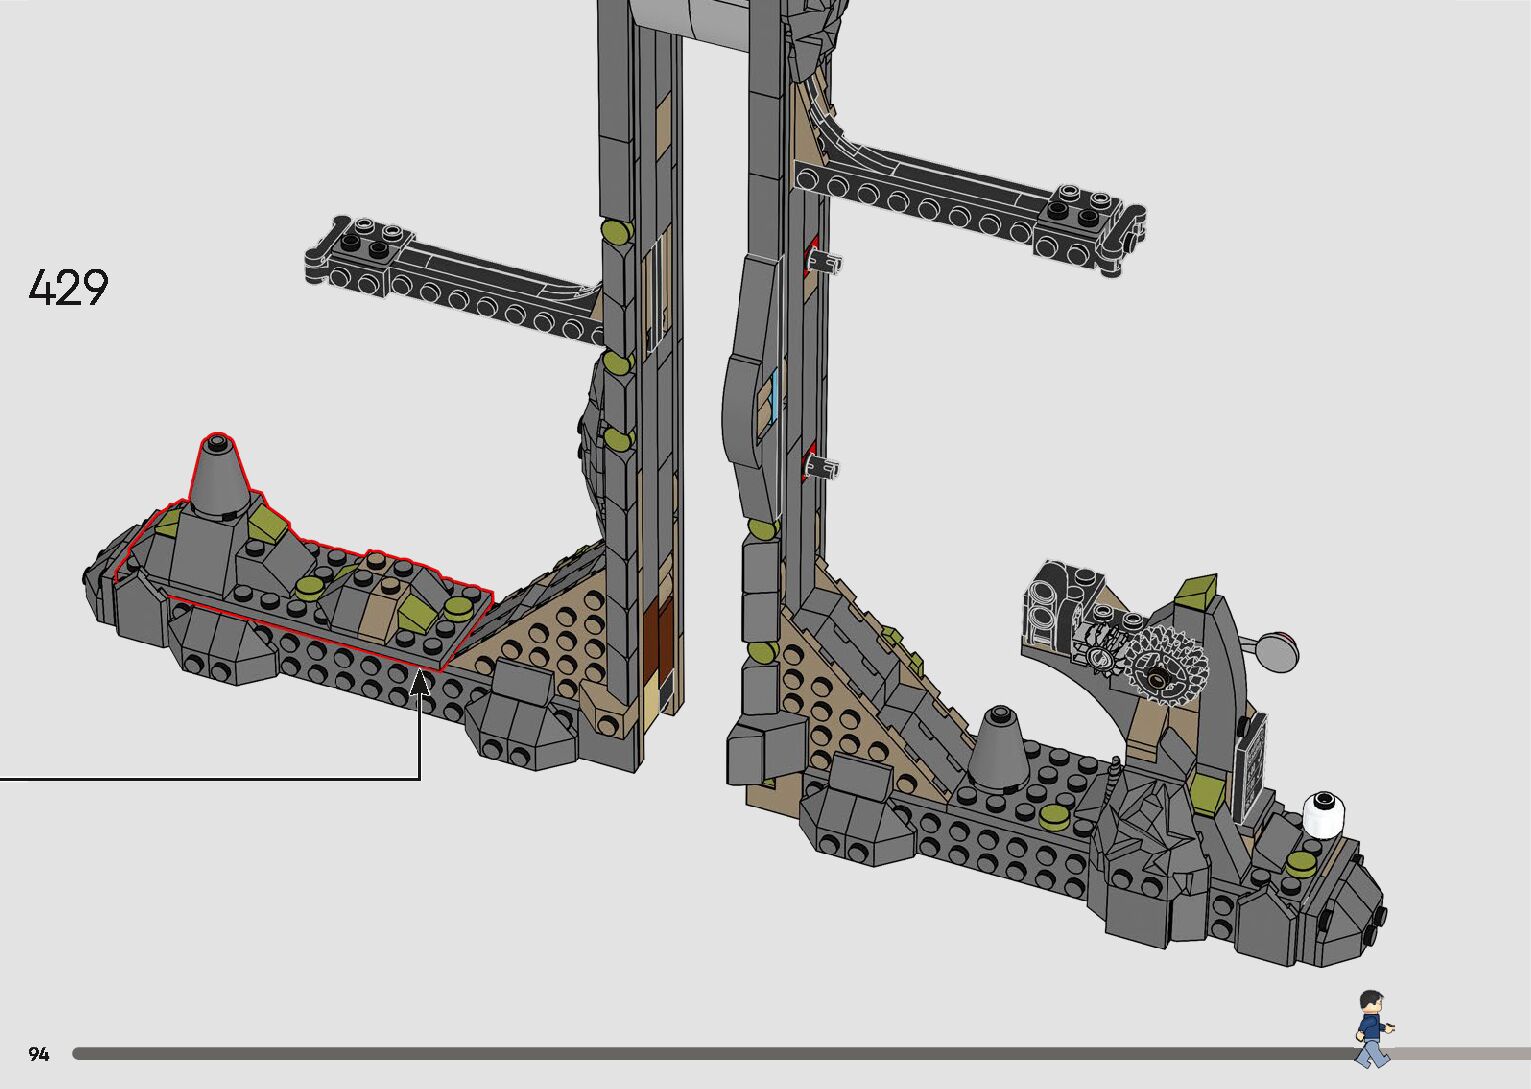1531x1089 pixels.
Task: Click the page number 94
Action: tap(39, 1054)
